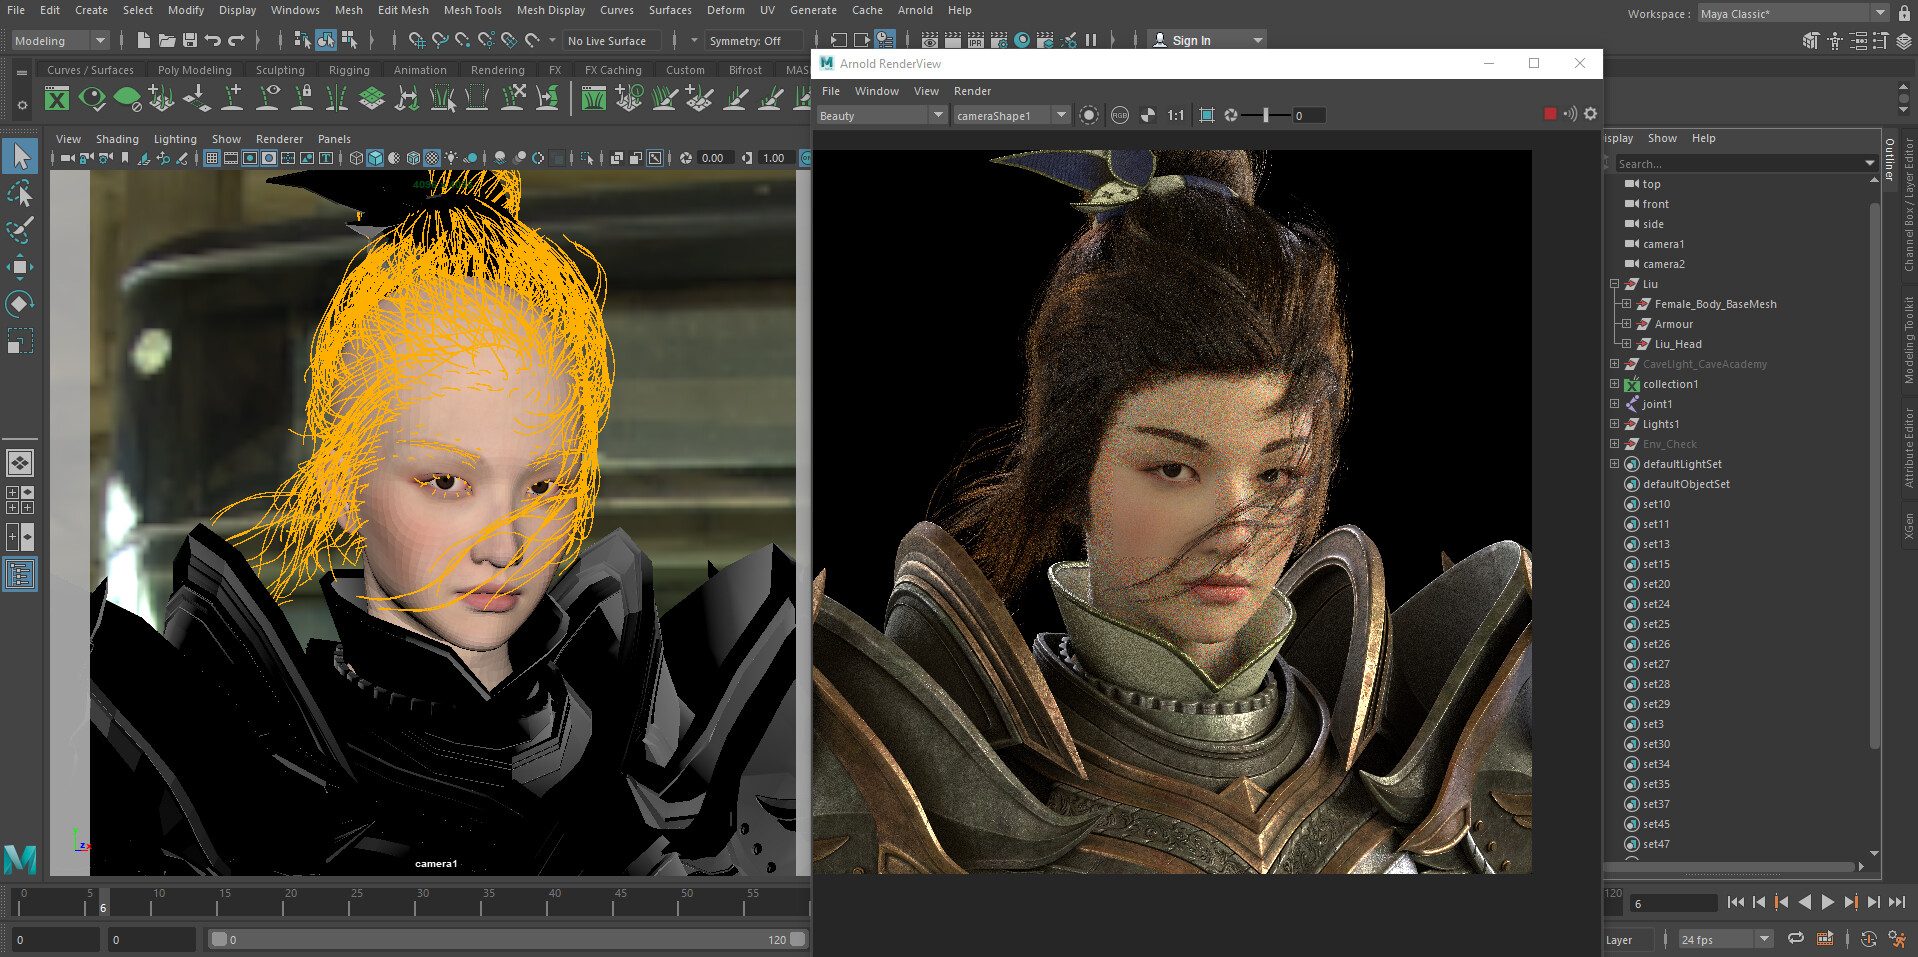
Task: Click the Save scene icon
Action: pos(190,41)
